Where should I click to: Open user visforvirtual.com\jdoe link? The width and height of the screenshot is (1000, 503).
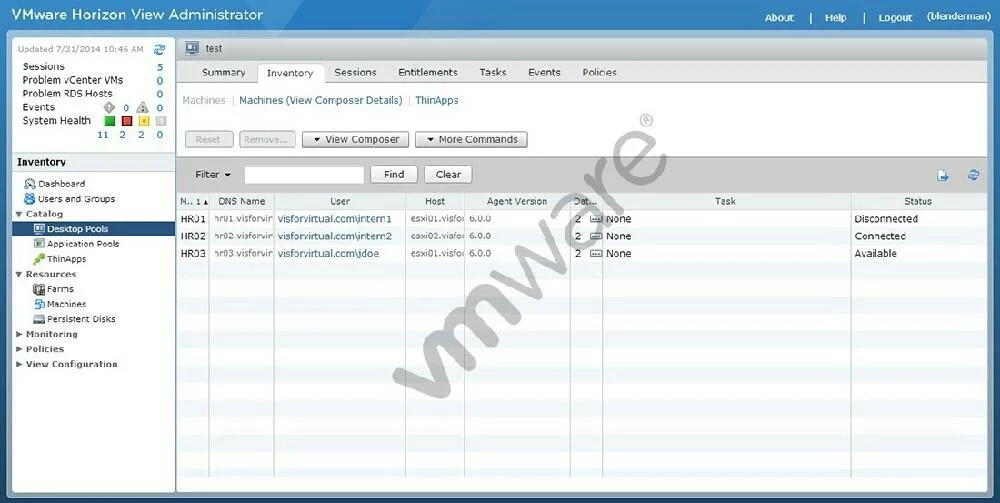328,253
